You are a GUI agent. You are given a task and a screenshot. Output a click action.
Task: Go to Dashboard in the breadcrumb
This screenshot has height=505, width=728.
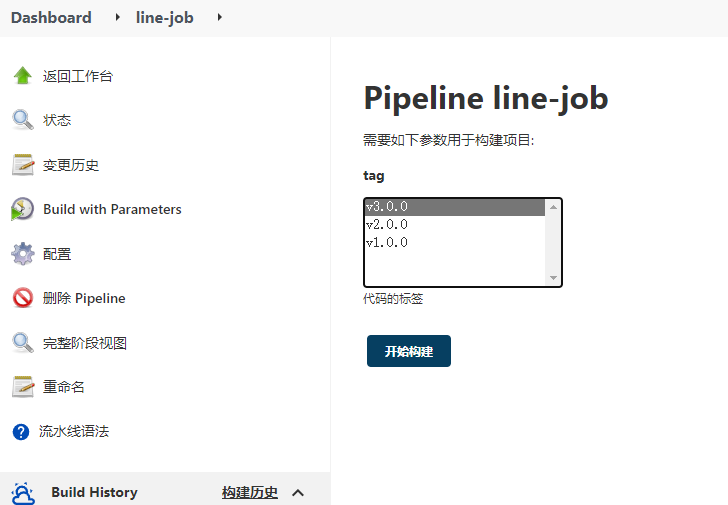51,18
